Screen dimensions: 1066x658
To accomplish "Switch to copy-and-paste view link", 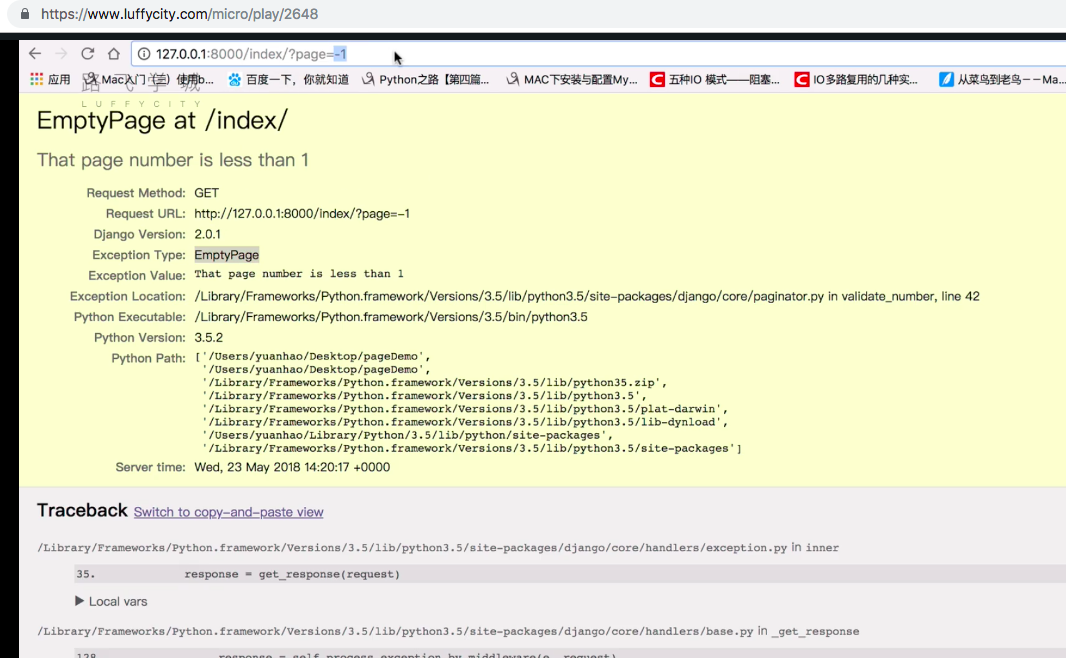I will tap(228, 512).
